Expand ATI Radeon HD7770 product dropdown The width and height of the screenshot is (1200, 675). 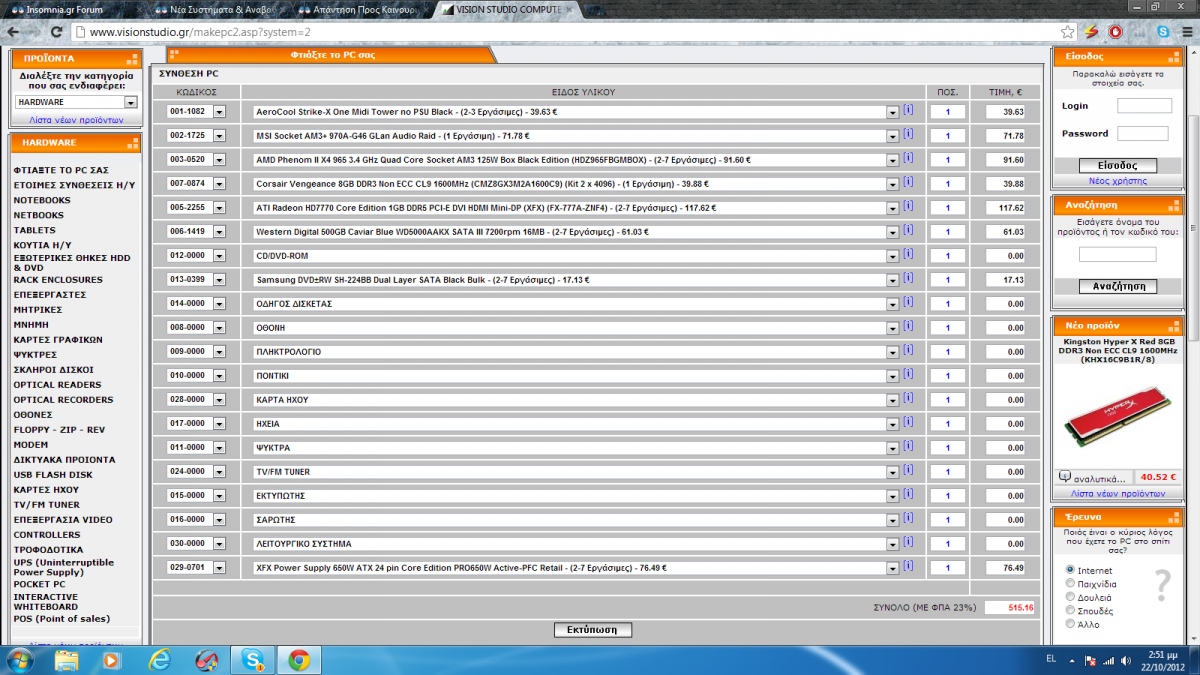coord(893,208)
